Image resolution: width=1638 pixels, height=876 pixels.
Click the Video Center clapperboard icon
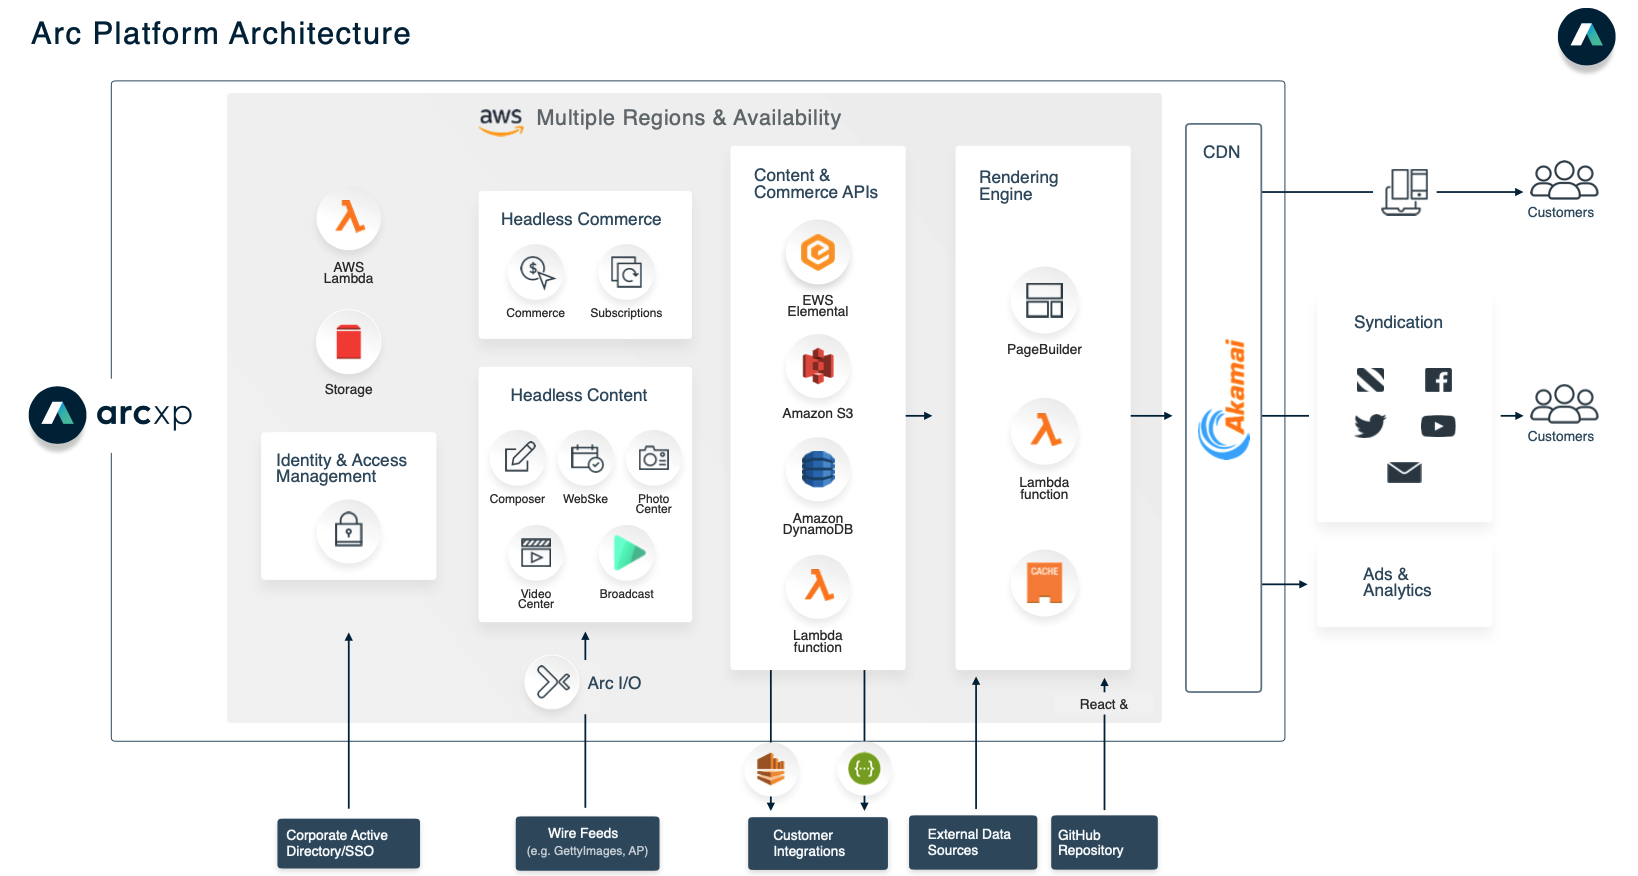(536, 553)
